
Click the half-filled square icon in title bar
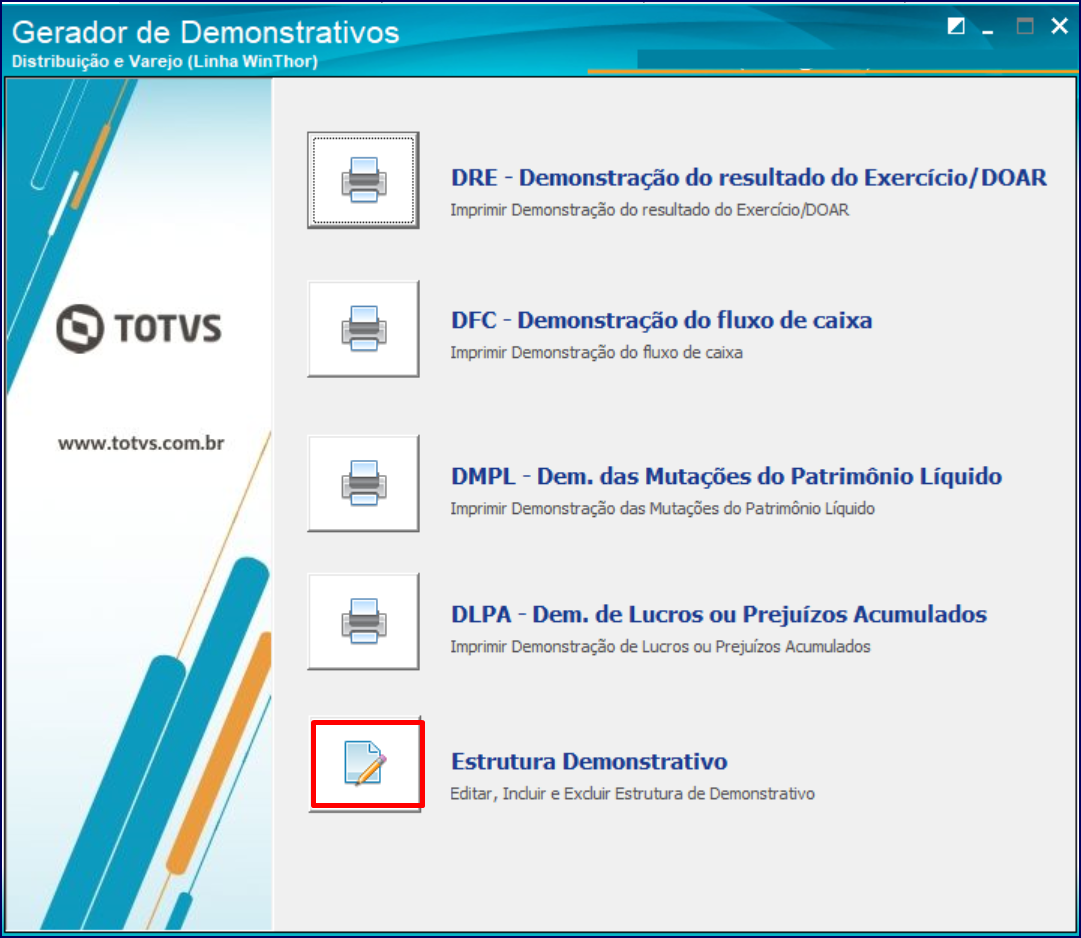pos(956,26)
